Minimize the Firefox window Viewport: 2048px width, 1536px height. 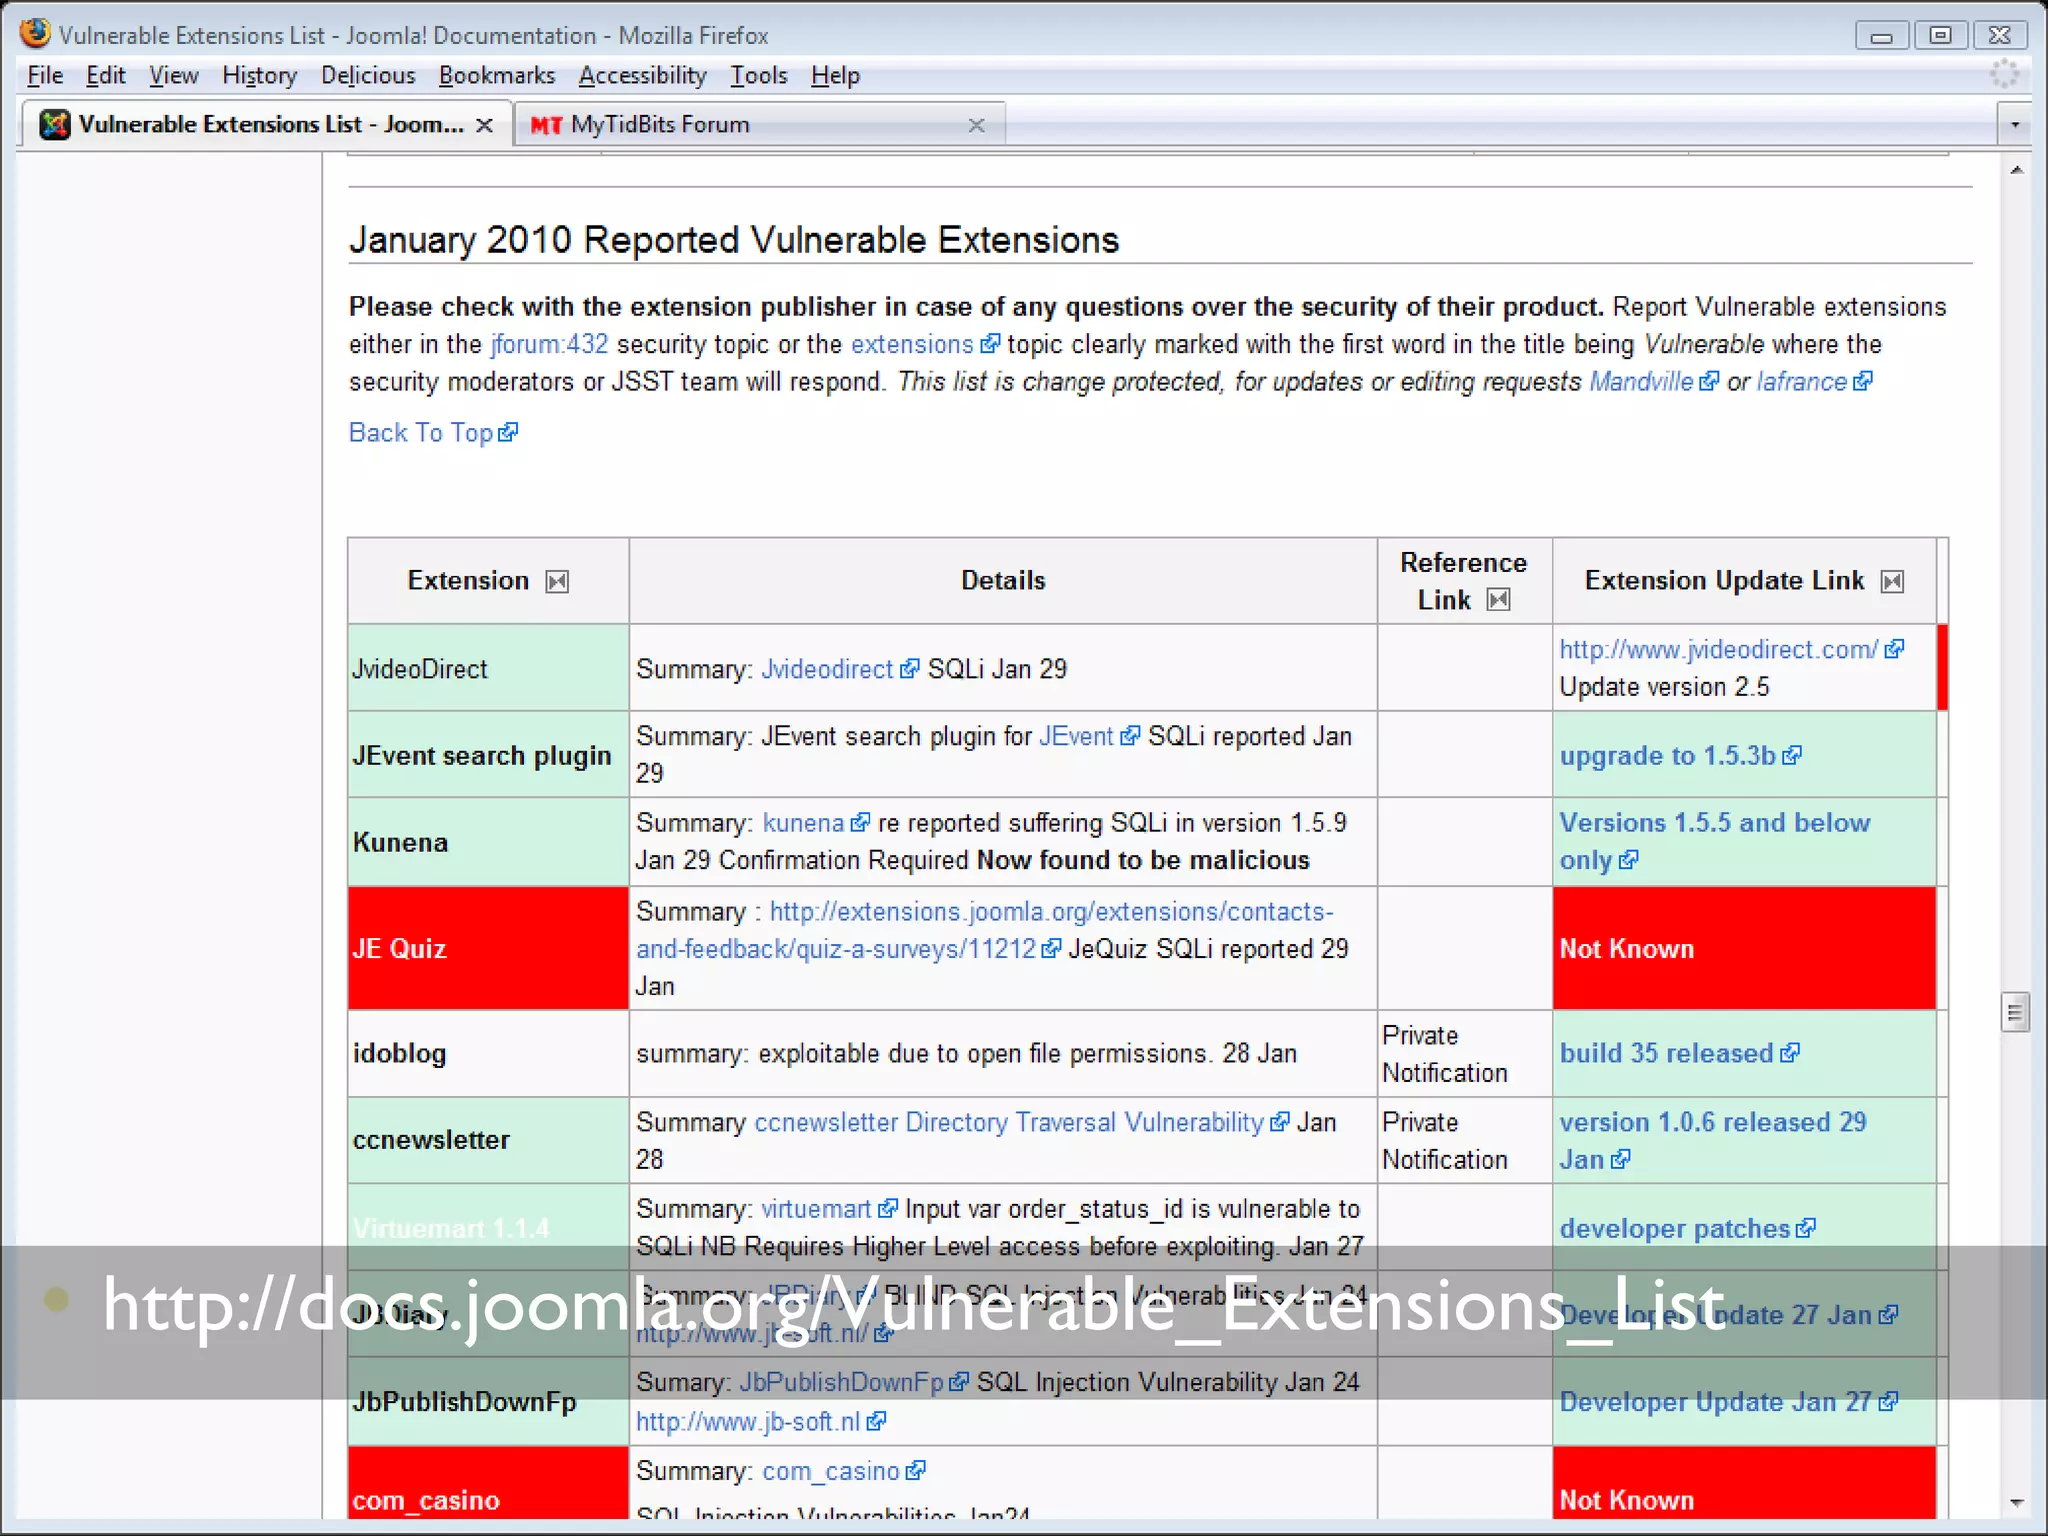1881,35
